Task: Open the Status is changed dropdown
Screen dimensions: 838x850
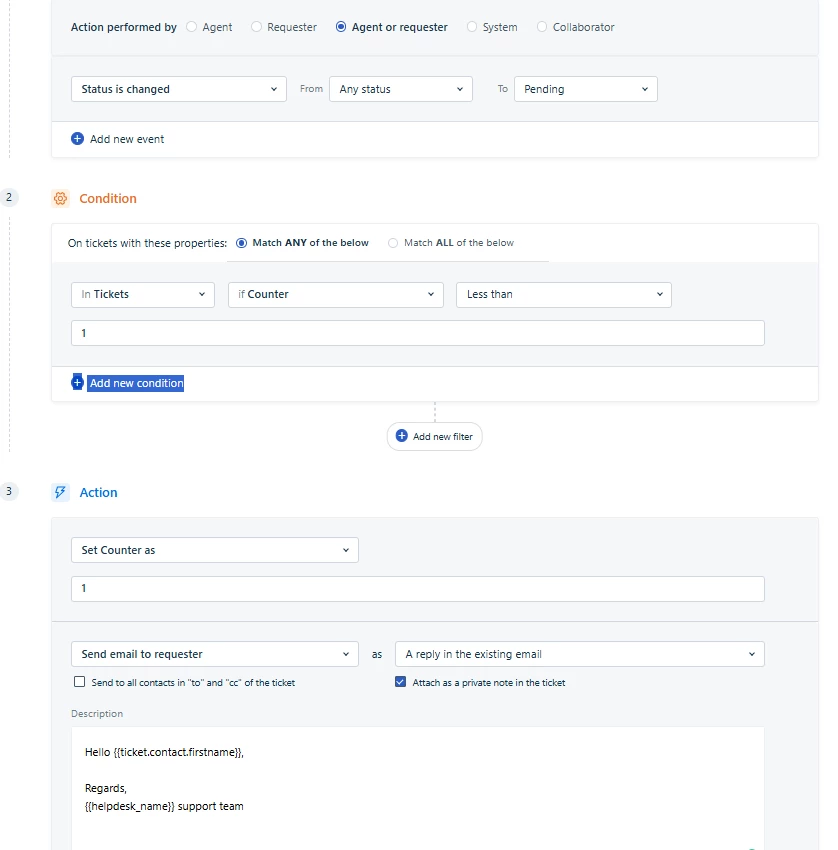Action: click(179, 89)
